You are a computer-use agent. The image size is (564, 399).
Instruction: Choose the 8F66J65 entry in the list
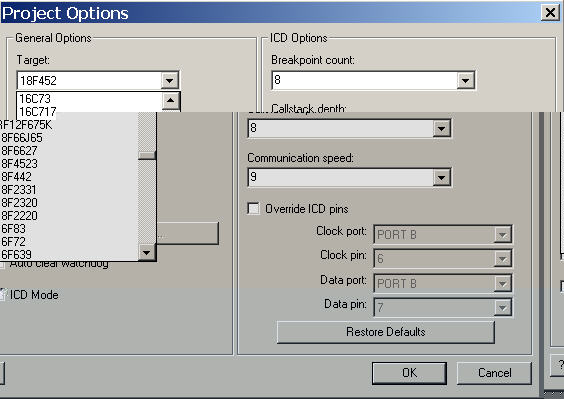tap(68, 138)
